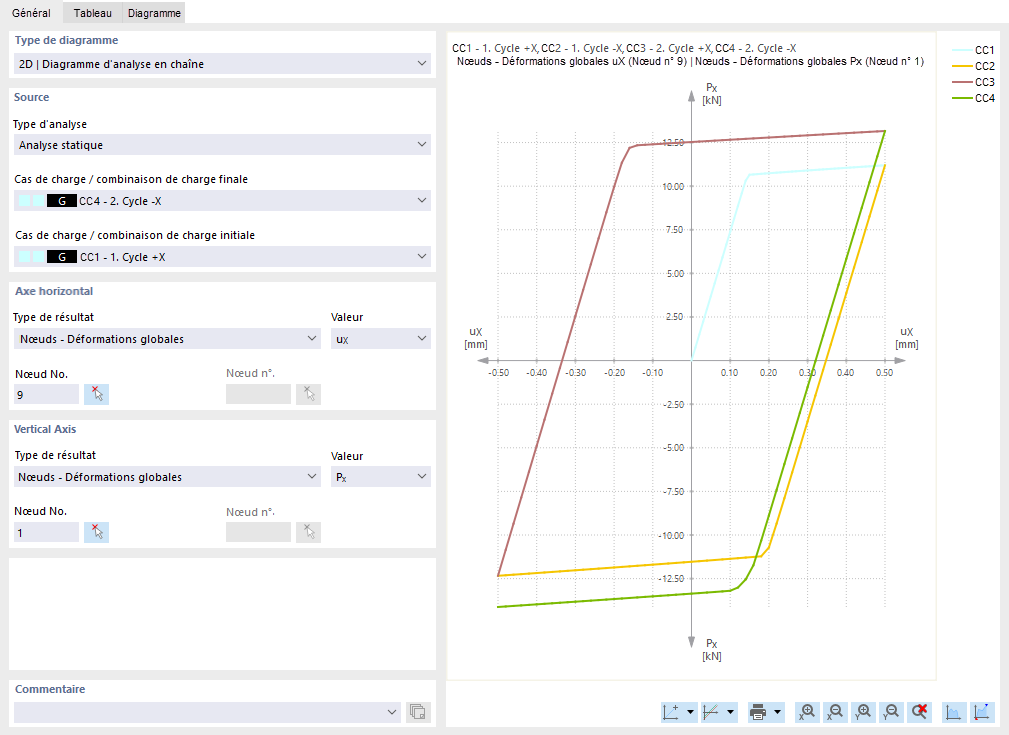Viewport: 1009px width, 735px height.
Task: Toggle the filled area diagram icon
Action: click(x=953, y=712)
